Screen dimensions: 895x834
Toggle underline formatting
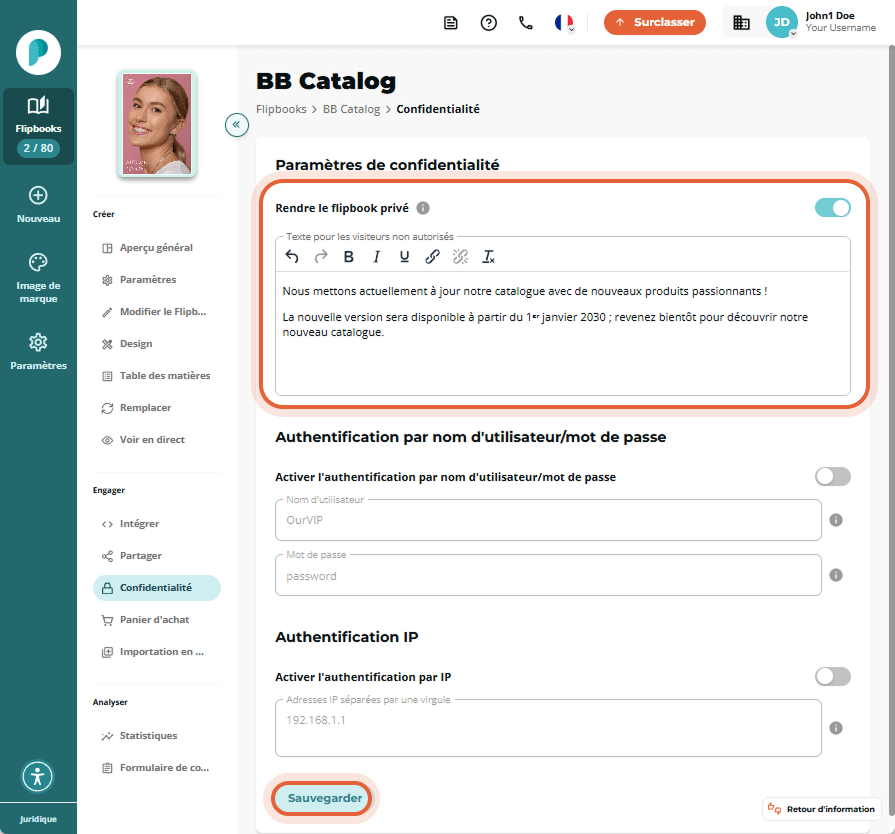[x=404, y=257]
